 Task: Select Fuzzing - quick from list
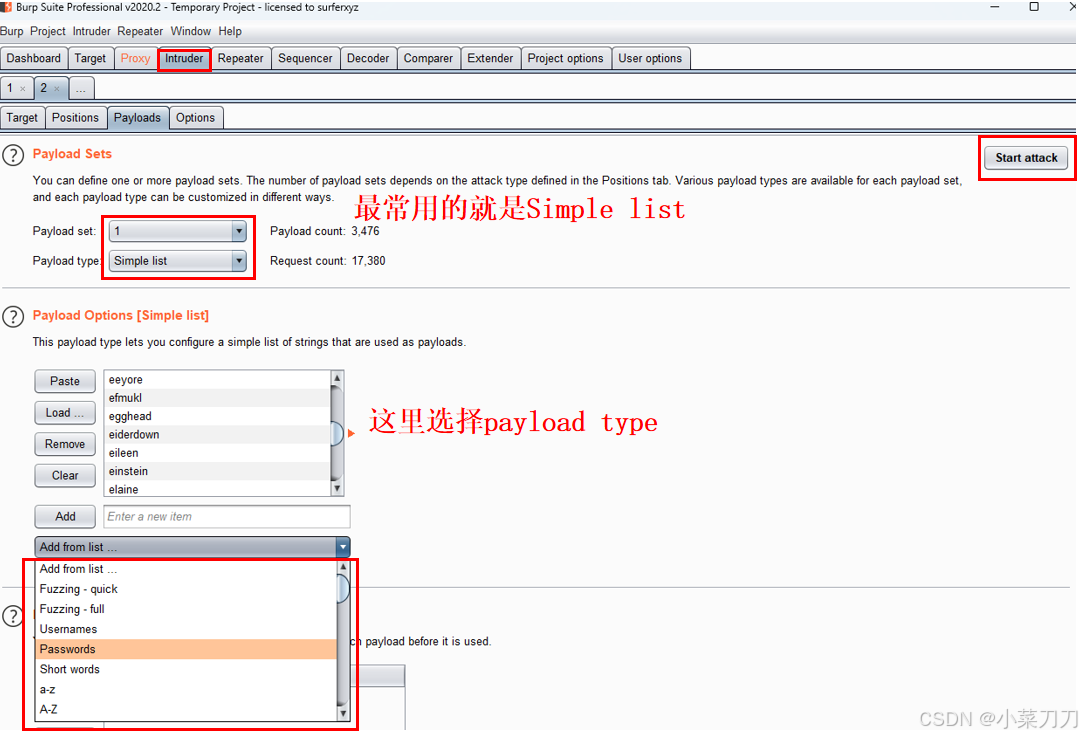(186, 589)
